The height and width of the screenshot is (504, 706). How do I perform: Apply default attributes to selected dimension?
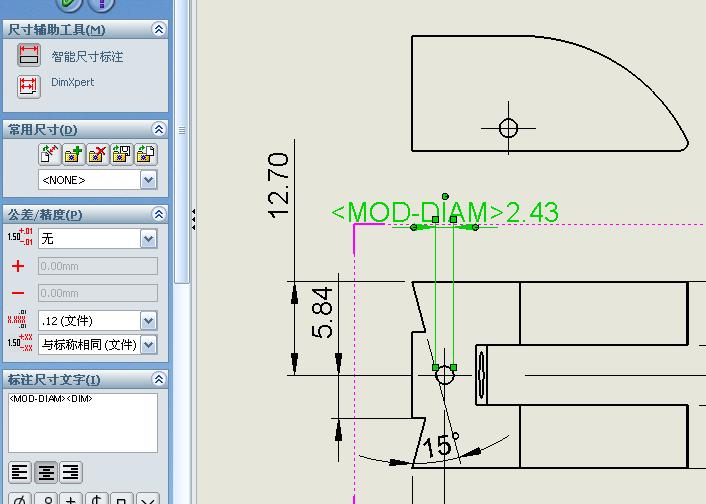pyautogui.click(x=50, y=154)
